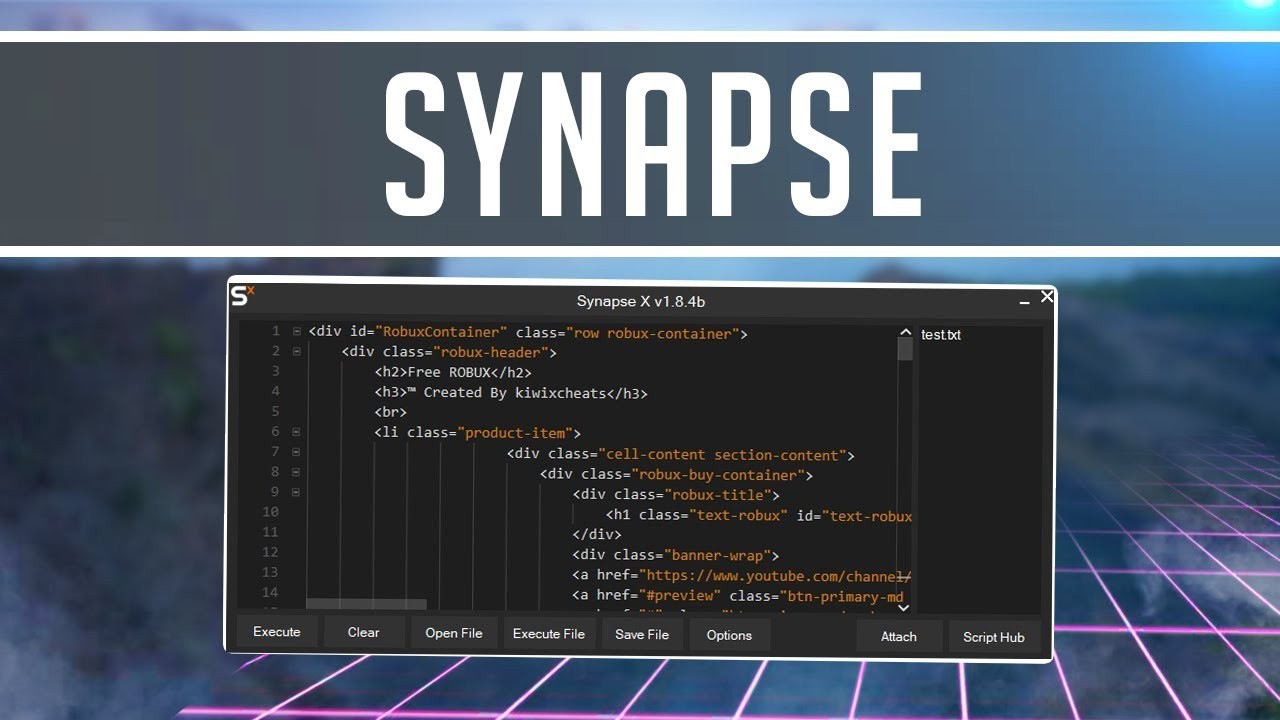This screenshot has height=720, width=1280.
Task: Collapse the product-item fold on line 6
Action: 297,432
